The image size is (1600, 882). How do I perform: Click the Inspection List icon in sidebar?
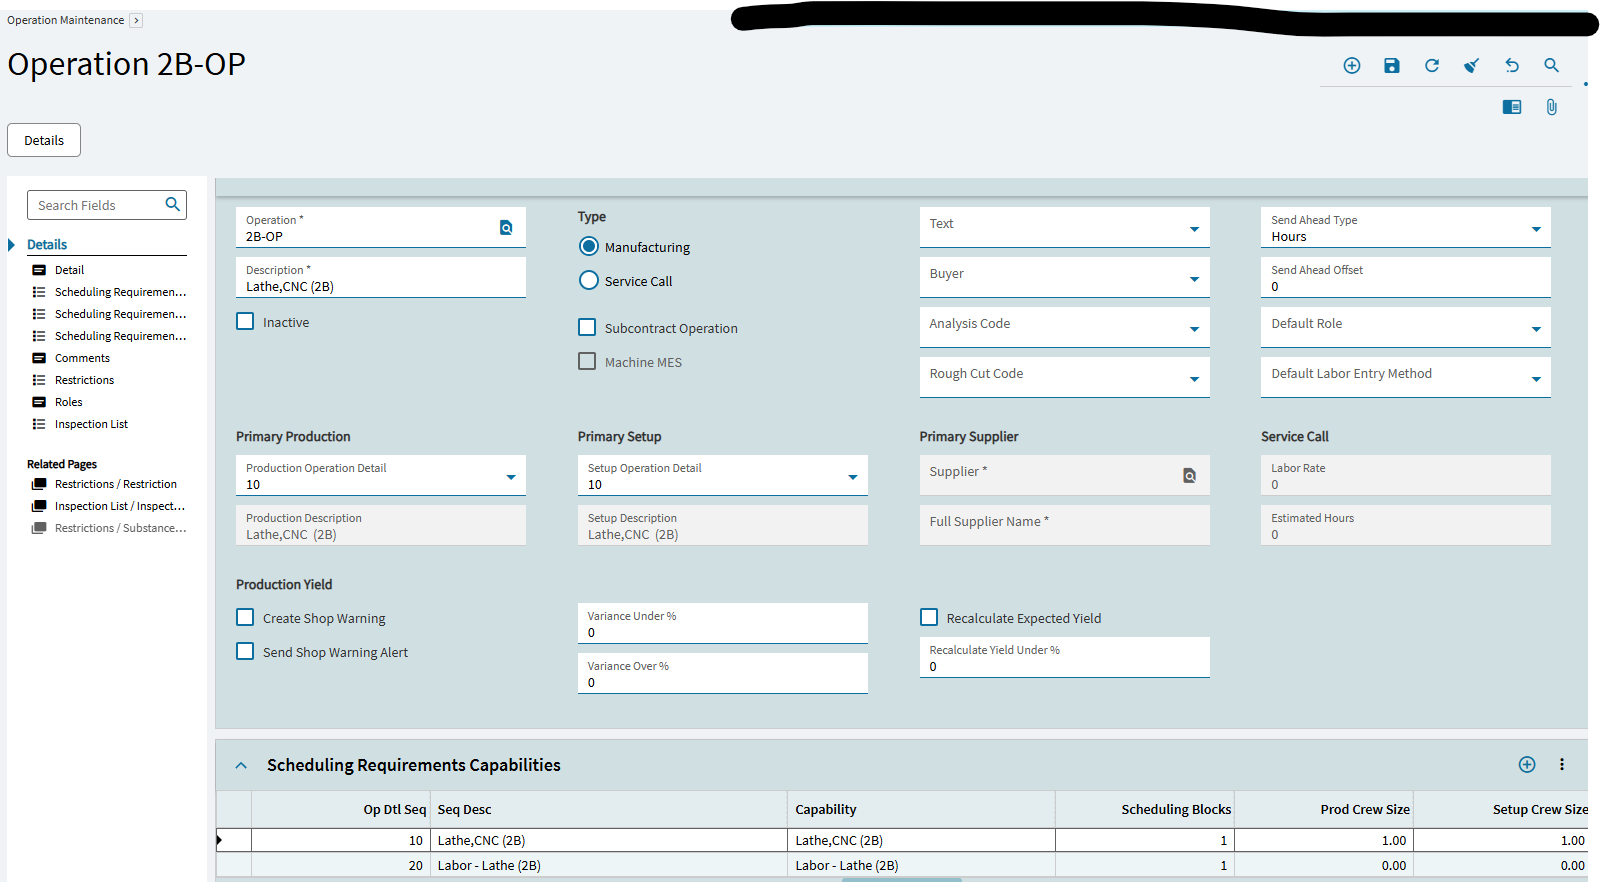pyautogui.click(x=39, y=424)
